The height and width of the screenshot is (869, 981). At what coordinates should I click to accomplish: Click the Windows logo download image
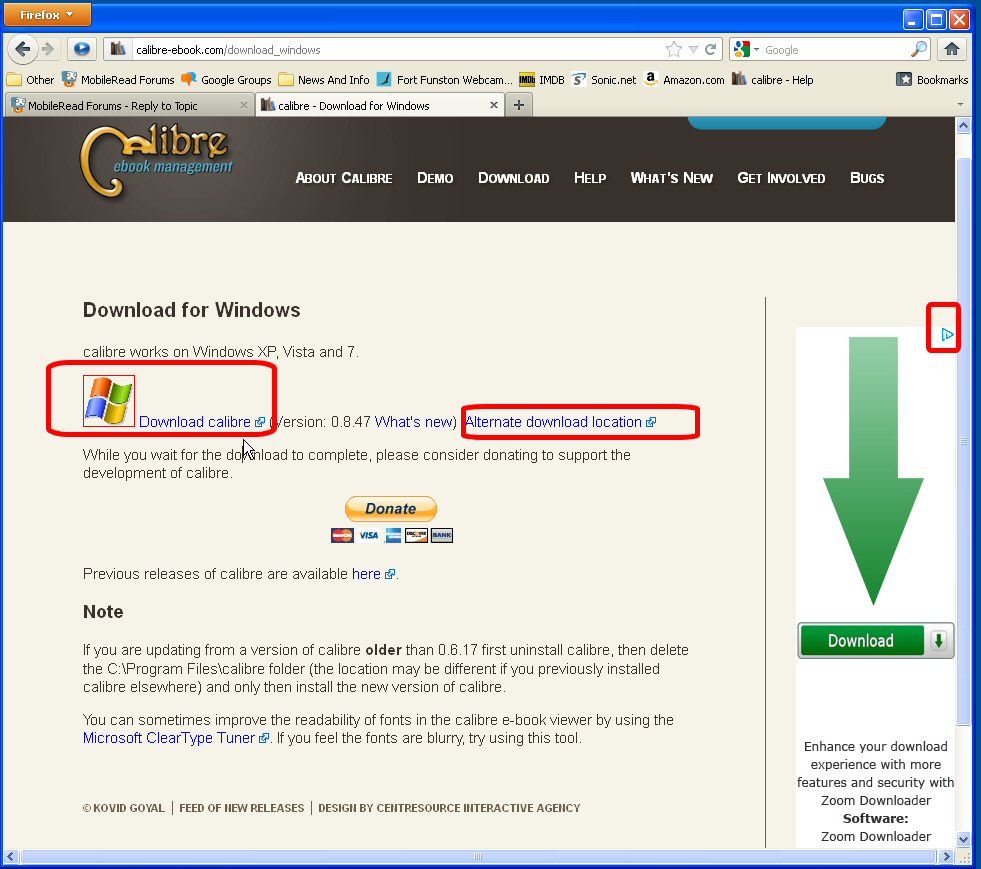(109, 401)
